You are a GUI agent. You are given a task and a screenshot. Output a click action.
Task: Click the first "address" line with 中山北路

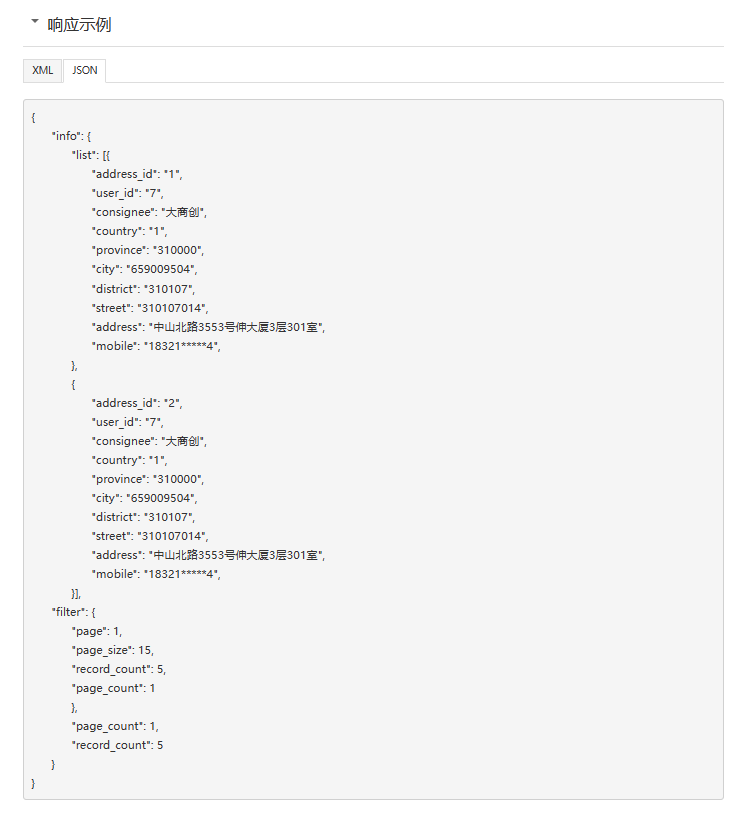tap(208, 327)
